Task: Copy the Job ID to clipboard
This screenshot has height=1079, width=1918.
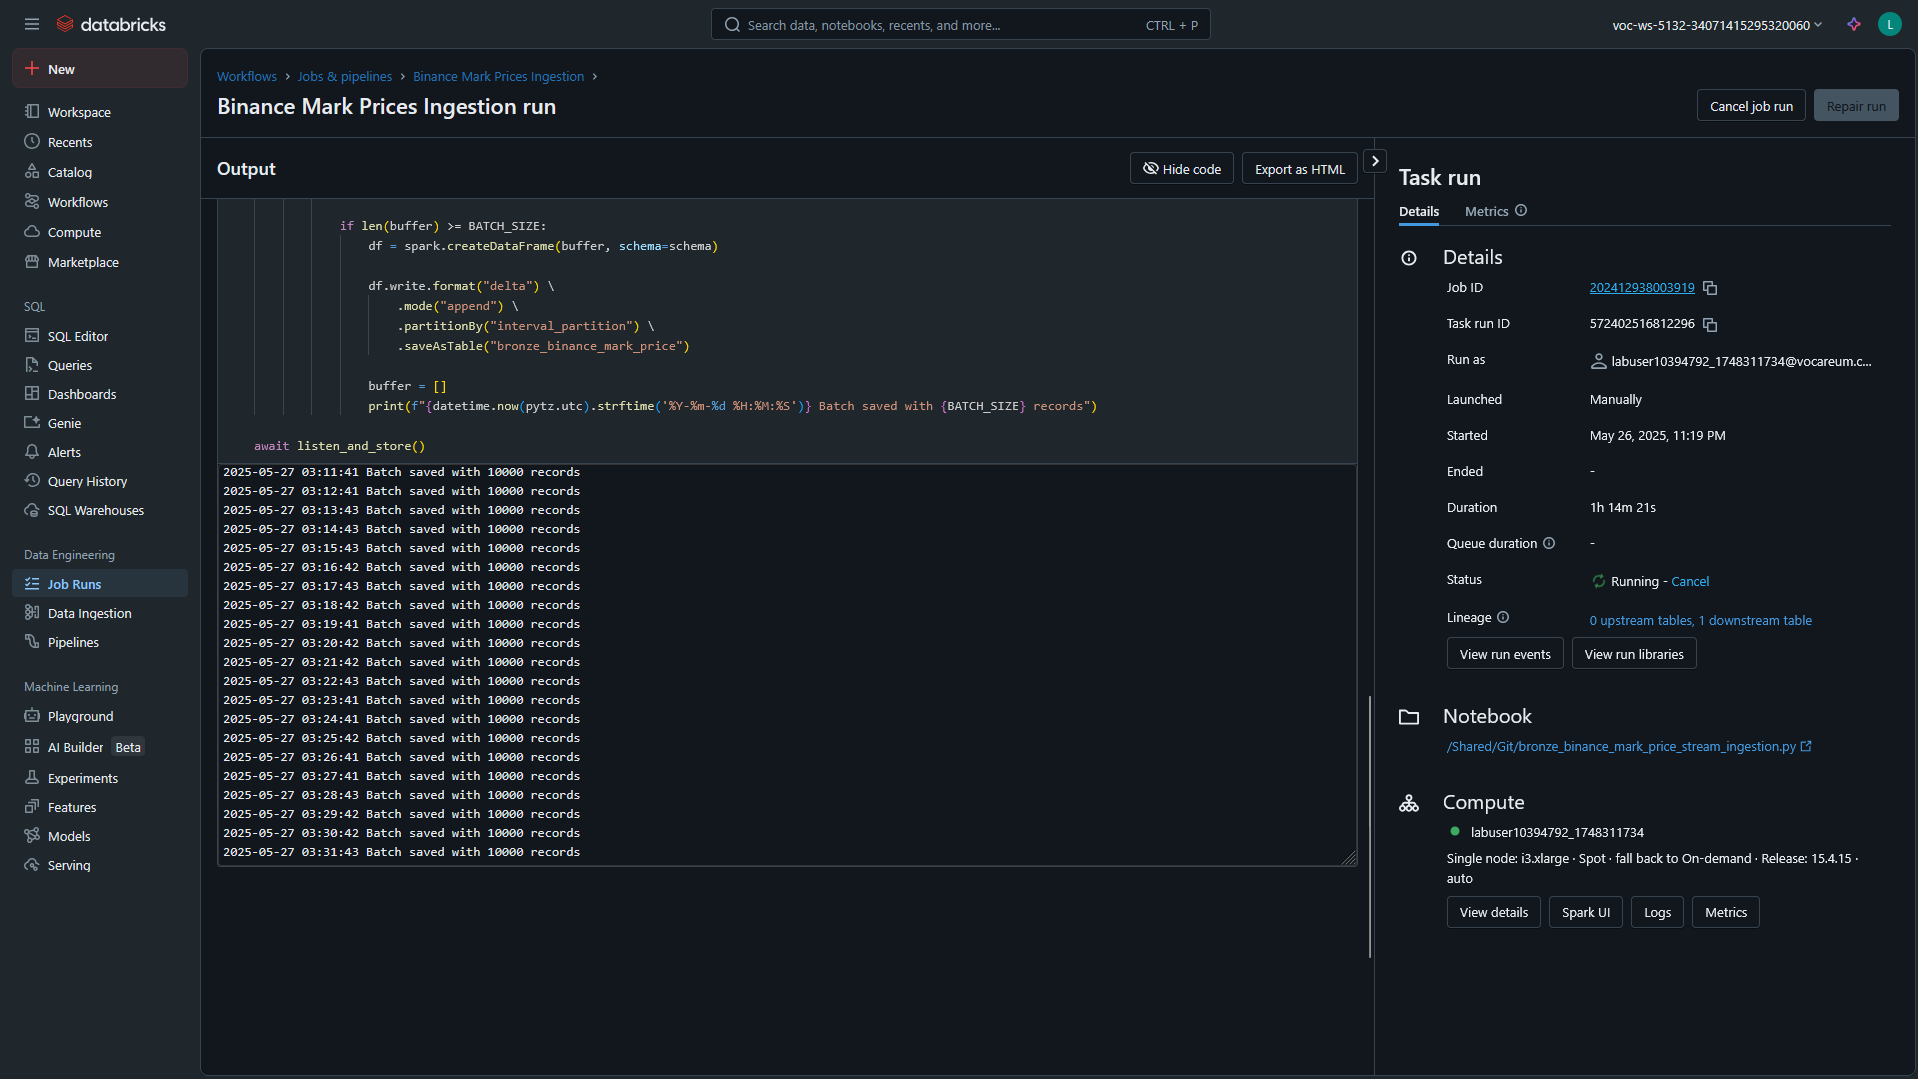Action: point(1710,288)
